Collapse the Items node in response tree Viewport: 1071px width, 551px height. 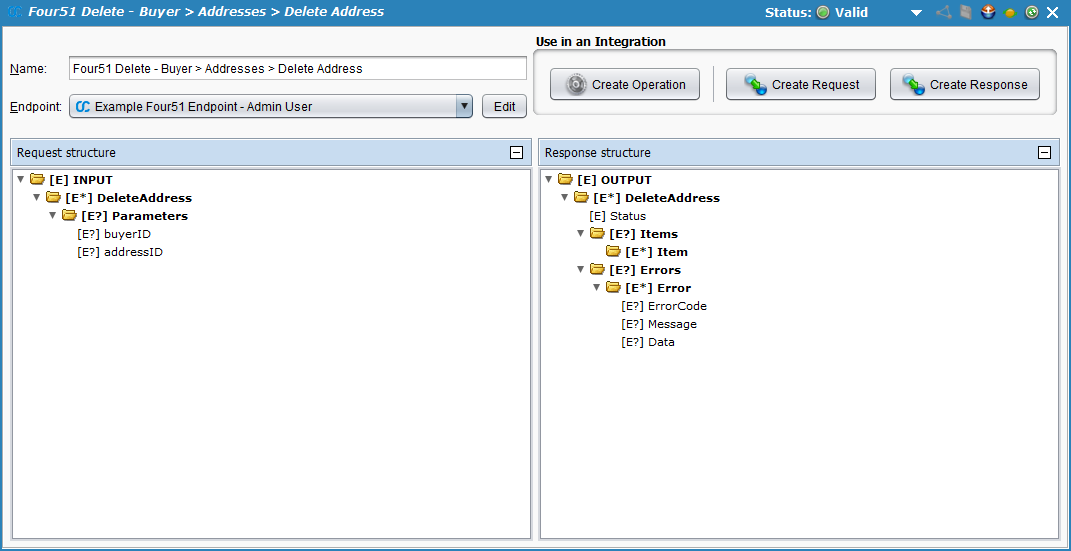pos(581,234)
